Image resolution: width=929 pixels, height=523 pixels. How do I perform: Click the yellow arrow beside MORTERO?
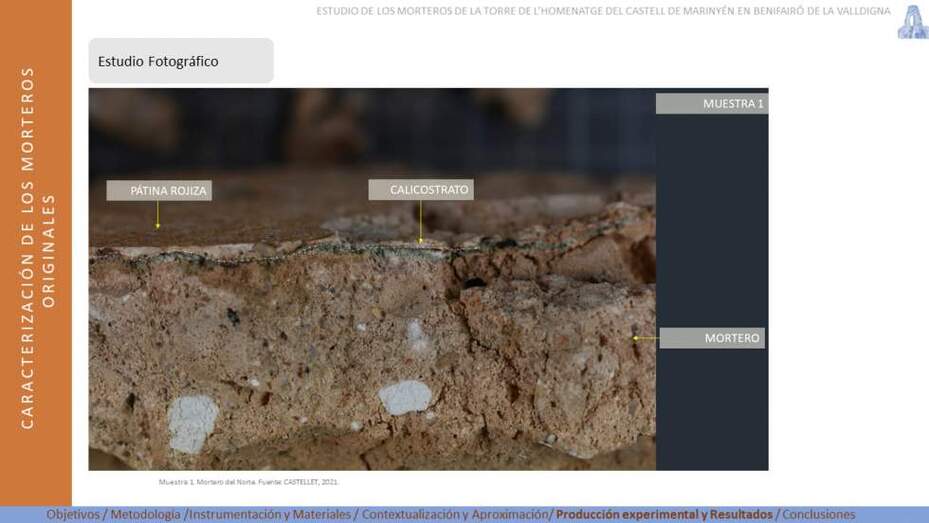coord(646,338)
